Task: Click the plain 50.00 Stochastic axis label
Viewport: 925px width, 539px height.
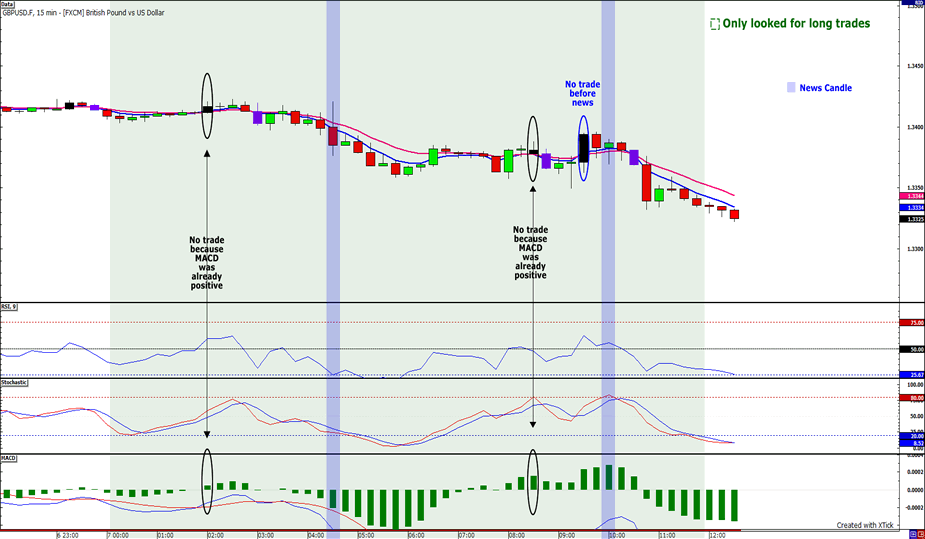Action: 916,416
